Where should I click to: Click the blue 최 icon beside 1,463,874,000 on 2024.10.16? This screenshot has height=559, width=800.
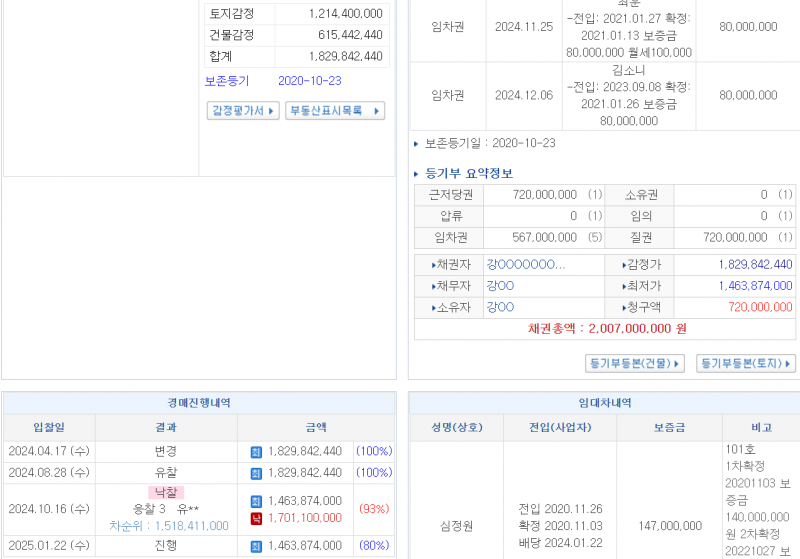pos(256,501)
